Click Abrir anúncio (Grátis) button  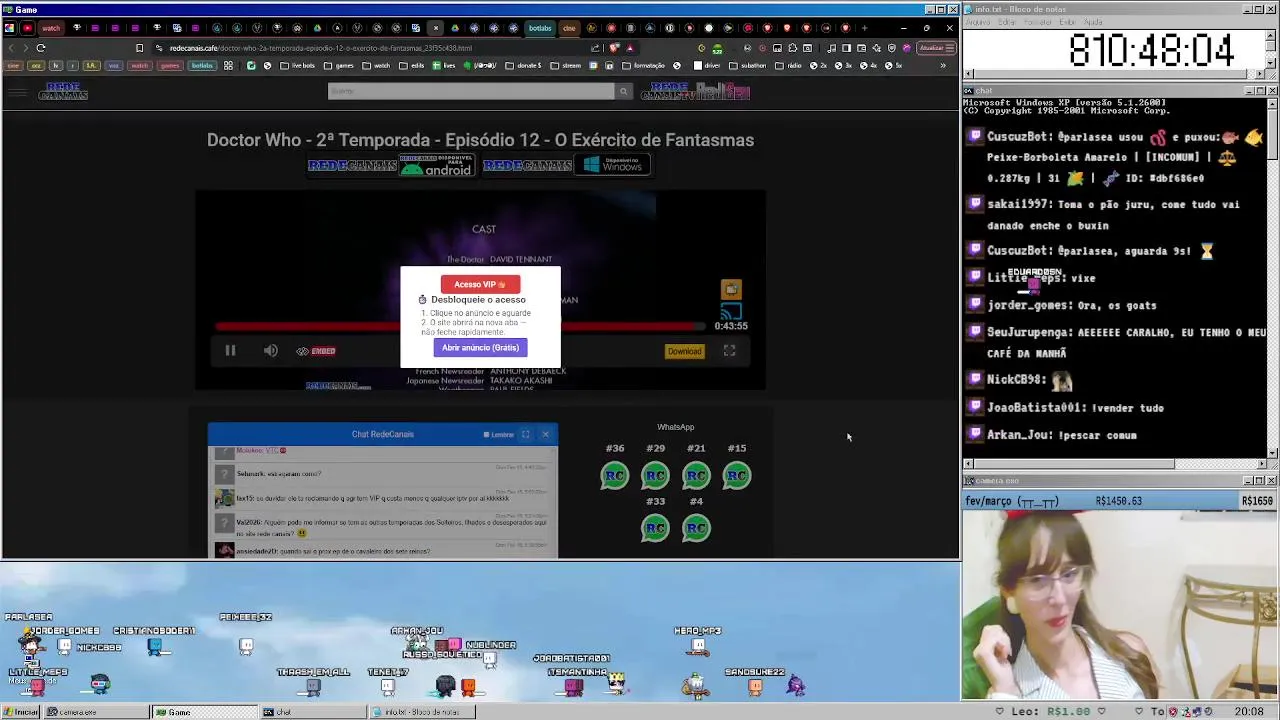tap(480, 348)
